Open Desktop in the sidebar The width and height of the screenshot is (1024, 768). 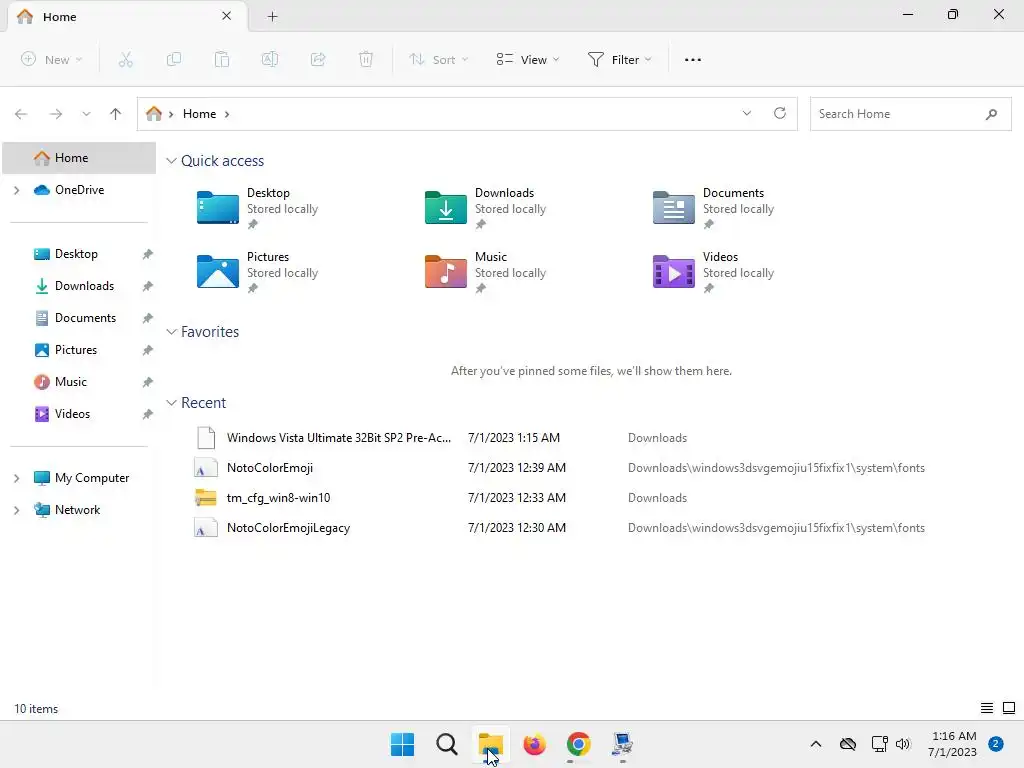(76, 254)
